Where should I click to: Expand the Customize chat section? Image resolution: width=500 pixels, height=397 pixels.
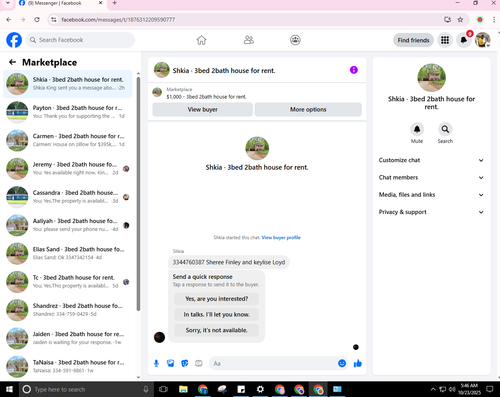[x=431, y=160]
